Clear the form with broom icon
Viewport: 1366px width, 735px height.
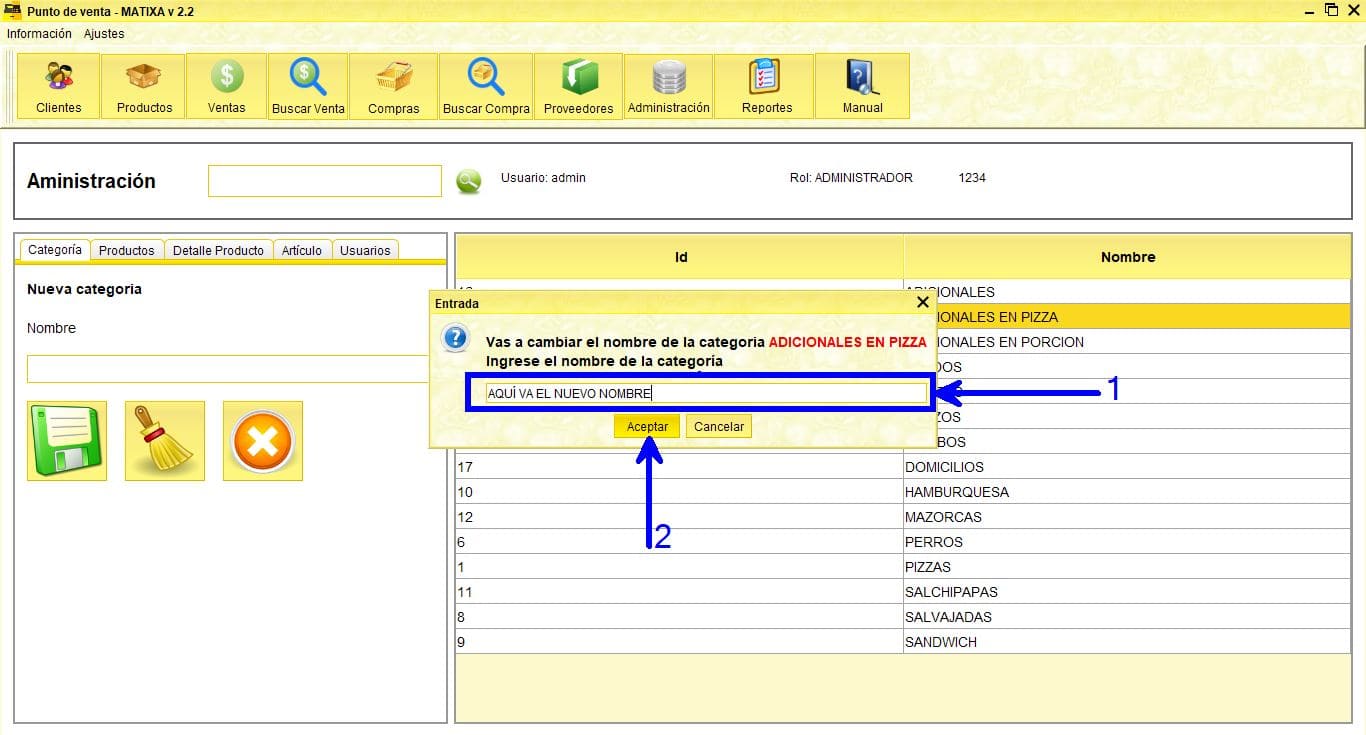pos(165,441)
